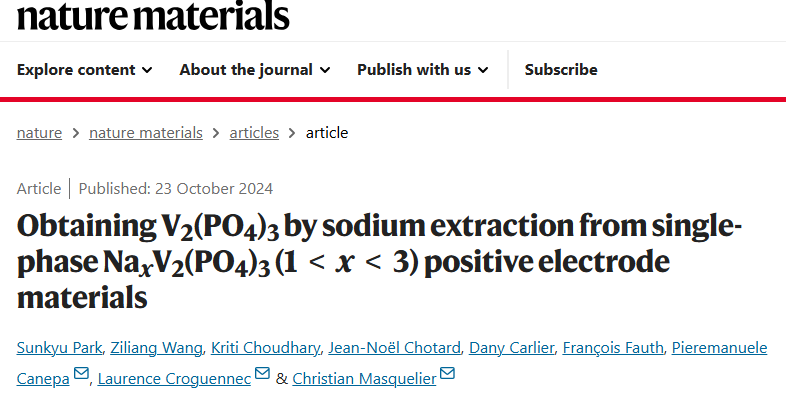Open Jean-Noël Chotard author link
786x398 pixels.
[x=394, y=347]
